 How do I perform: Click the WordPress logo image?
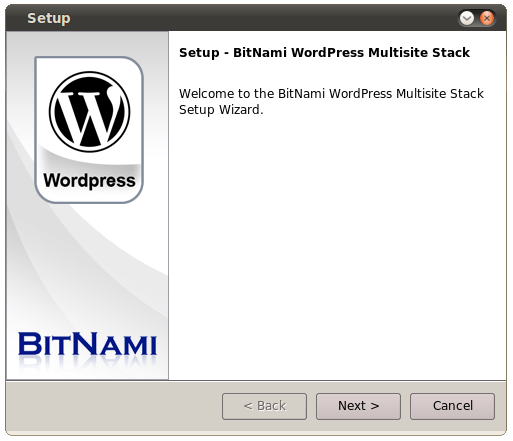[x=89, y=112]
